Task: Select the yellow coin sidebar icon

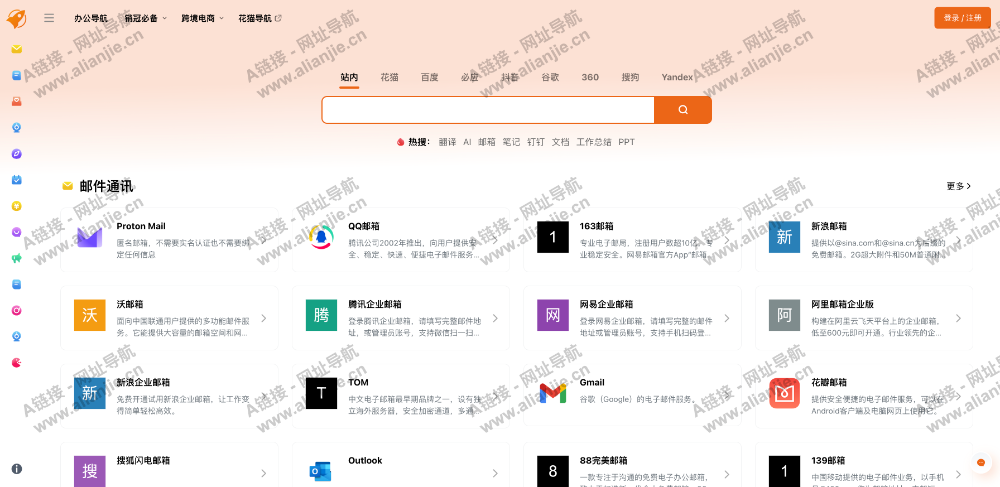Action: tap(17, 206)
